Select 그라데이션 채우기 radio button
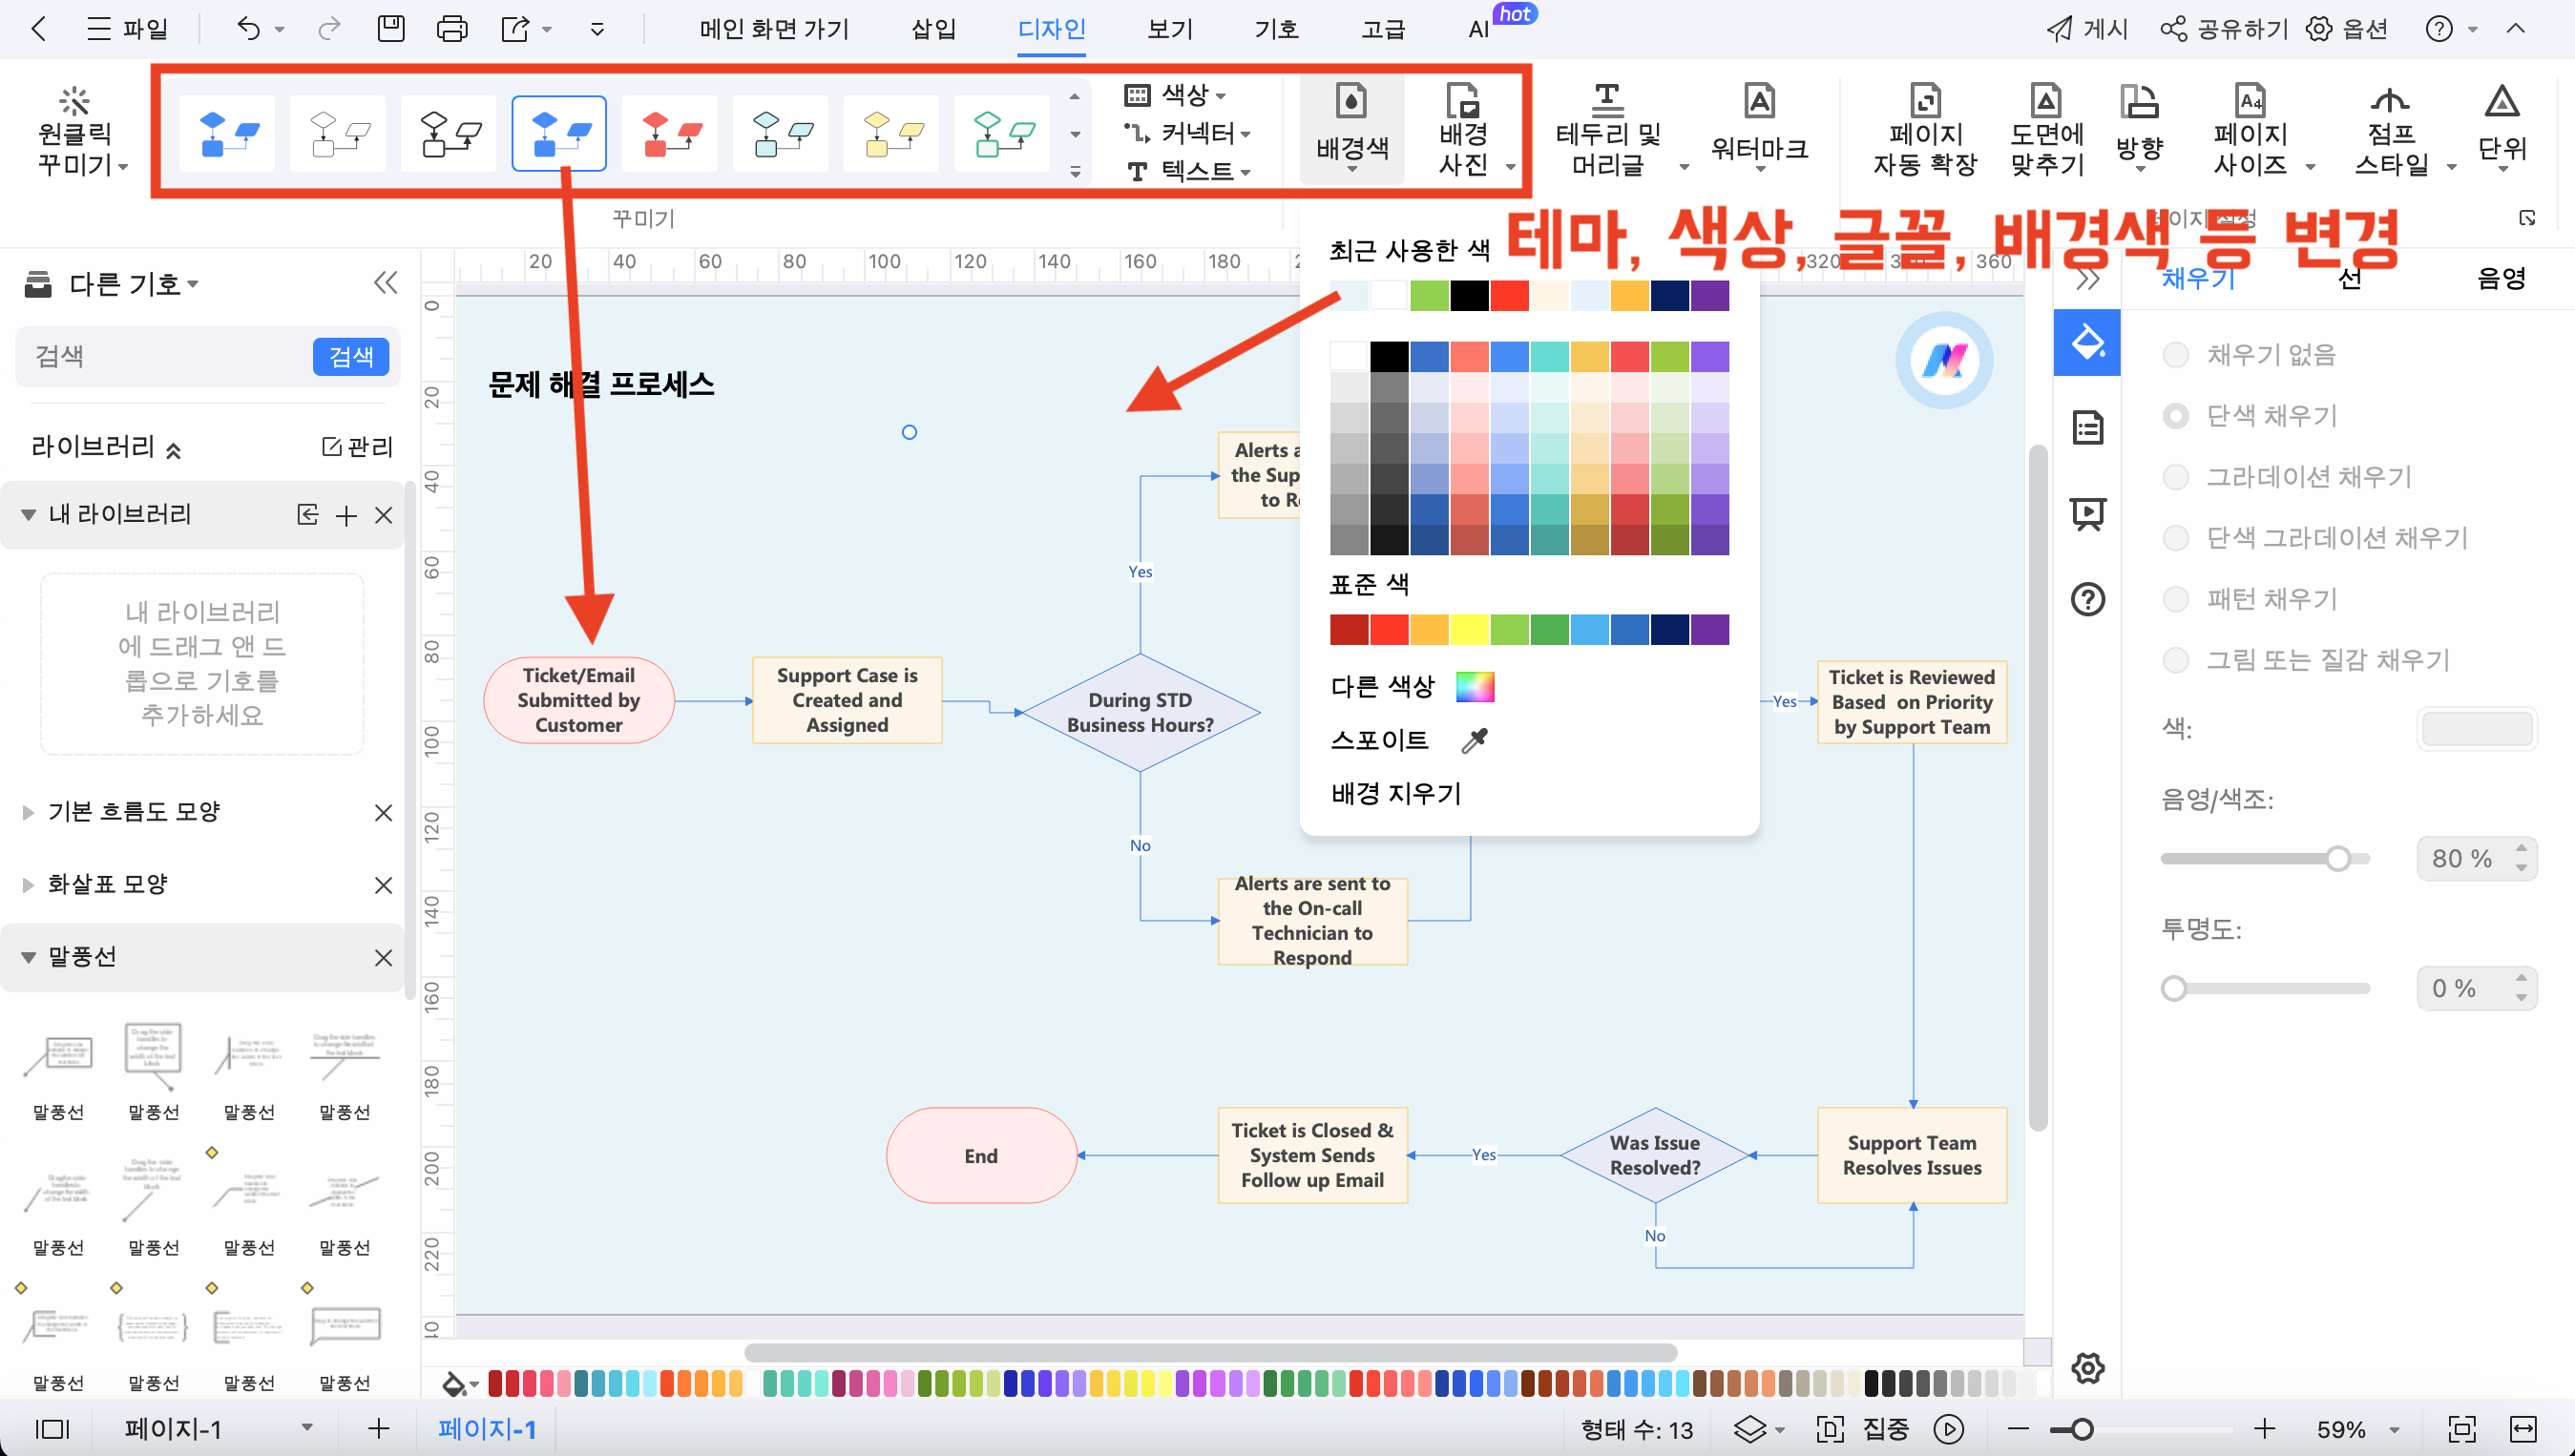2575x1456 pixels. pos(2177,475)
